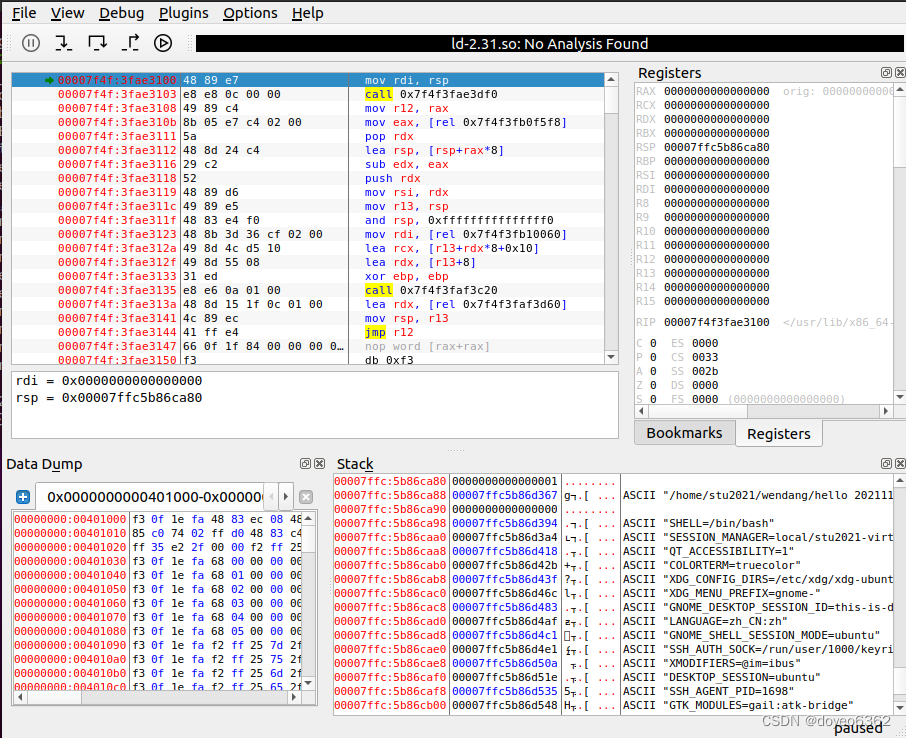Select the instruction at address 3fae3135
The width and height of the screenshot is (906, 738).
tap(200, 289)
